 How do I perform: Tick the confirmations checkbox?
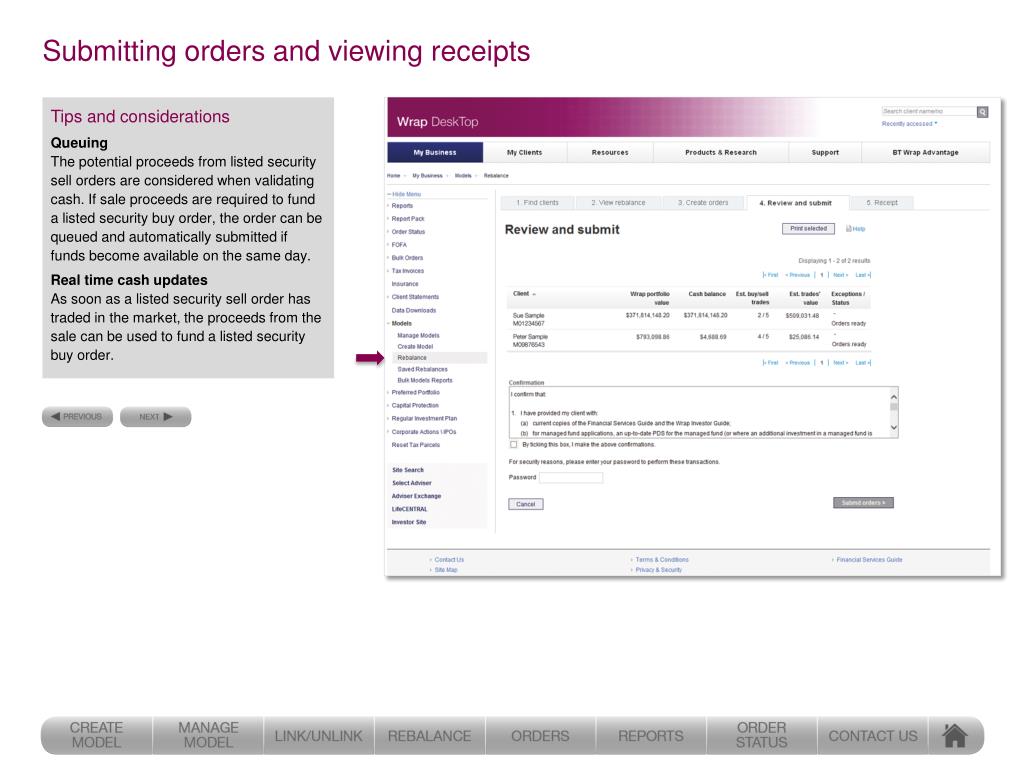513,445
